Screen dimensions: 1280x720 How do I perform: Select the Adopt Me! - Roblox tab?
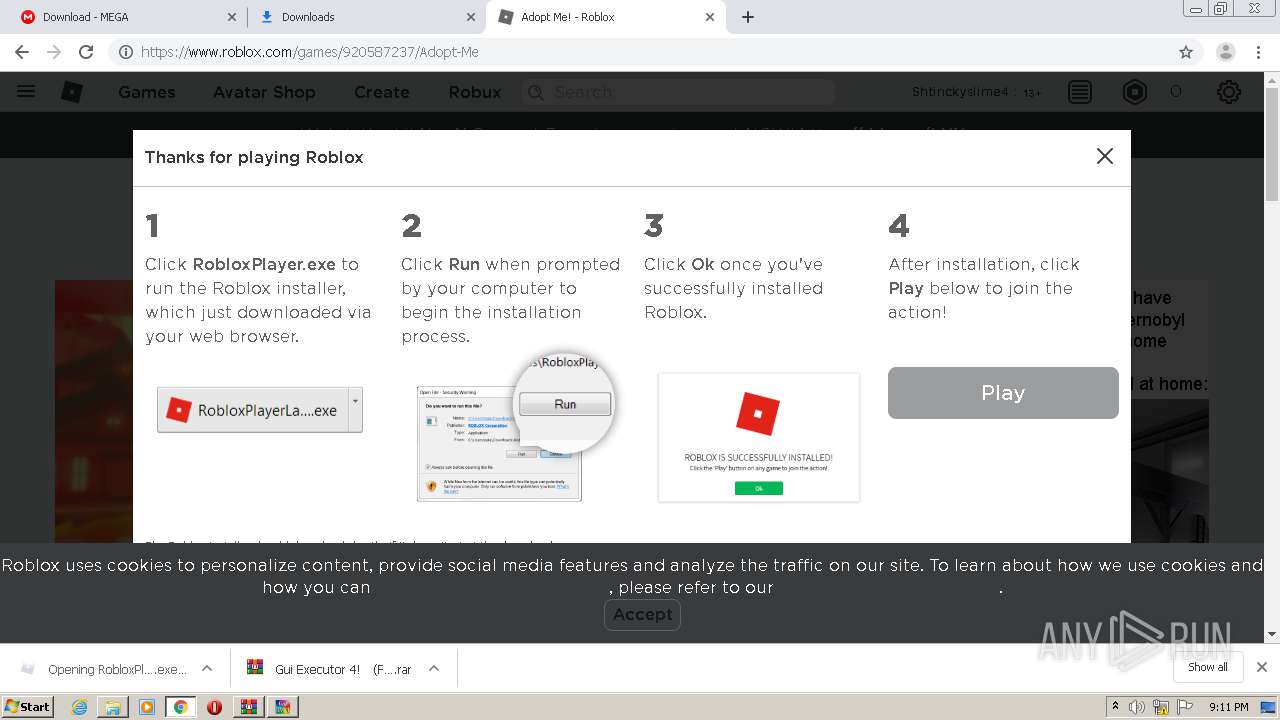coord(605,17)
